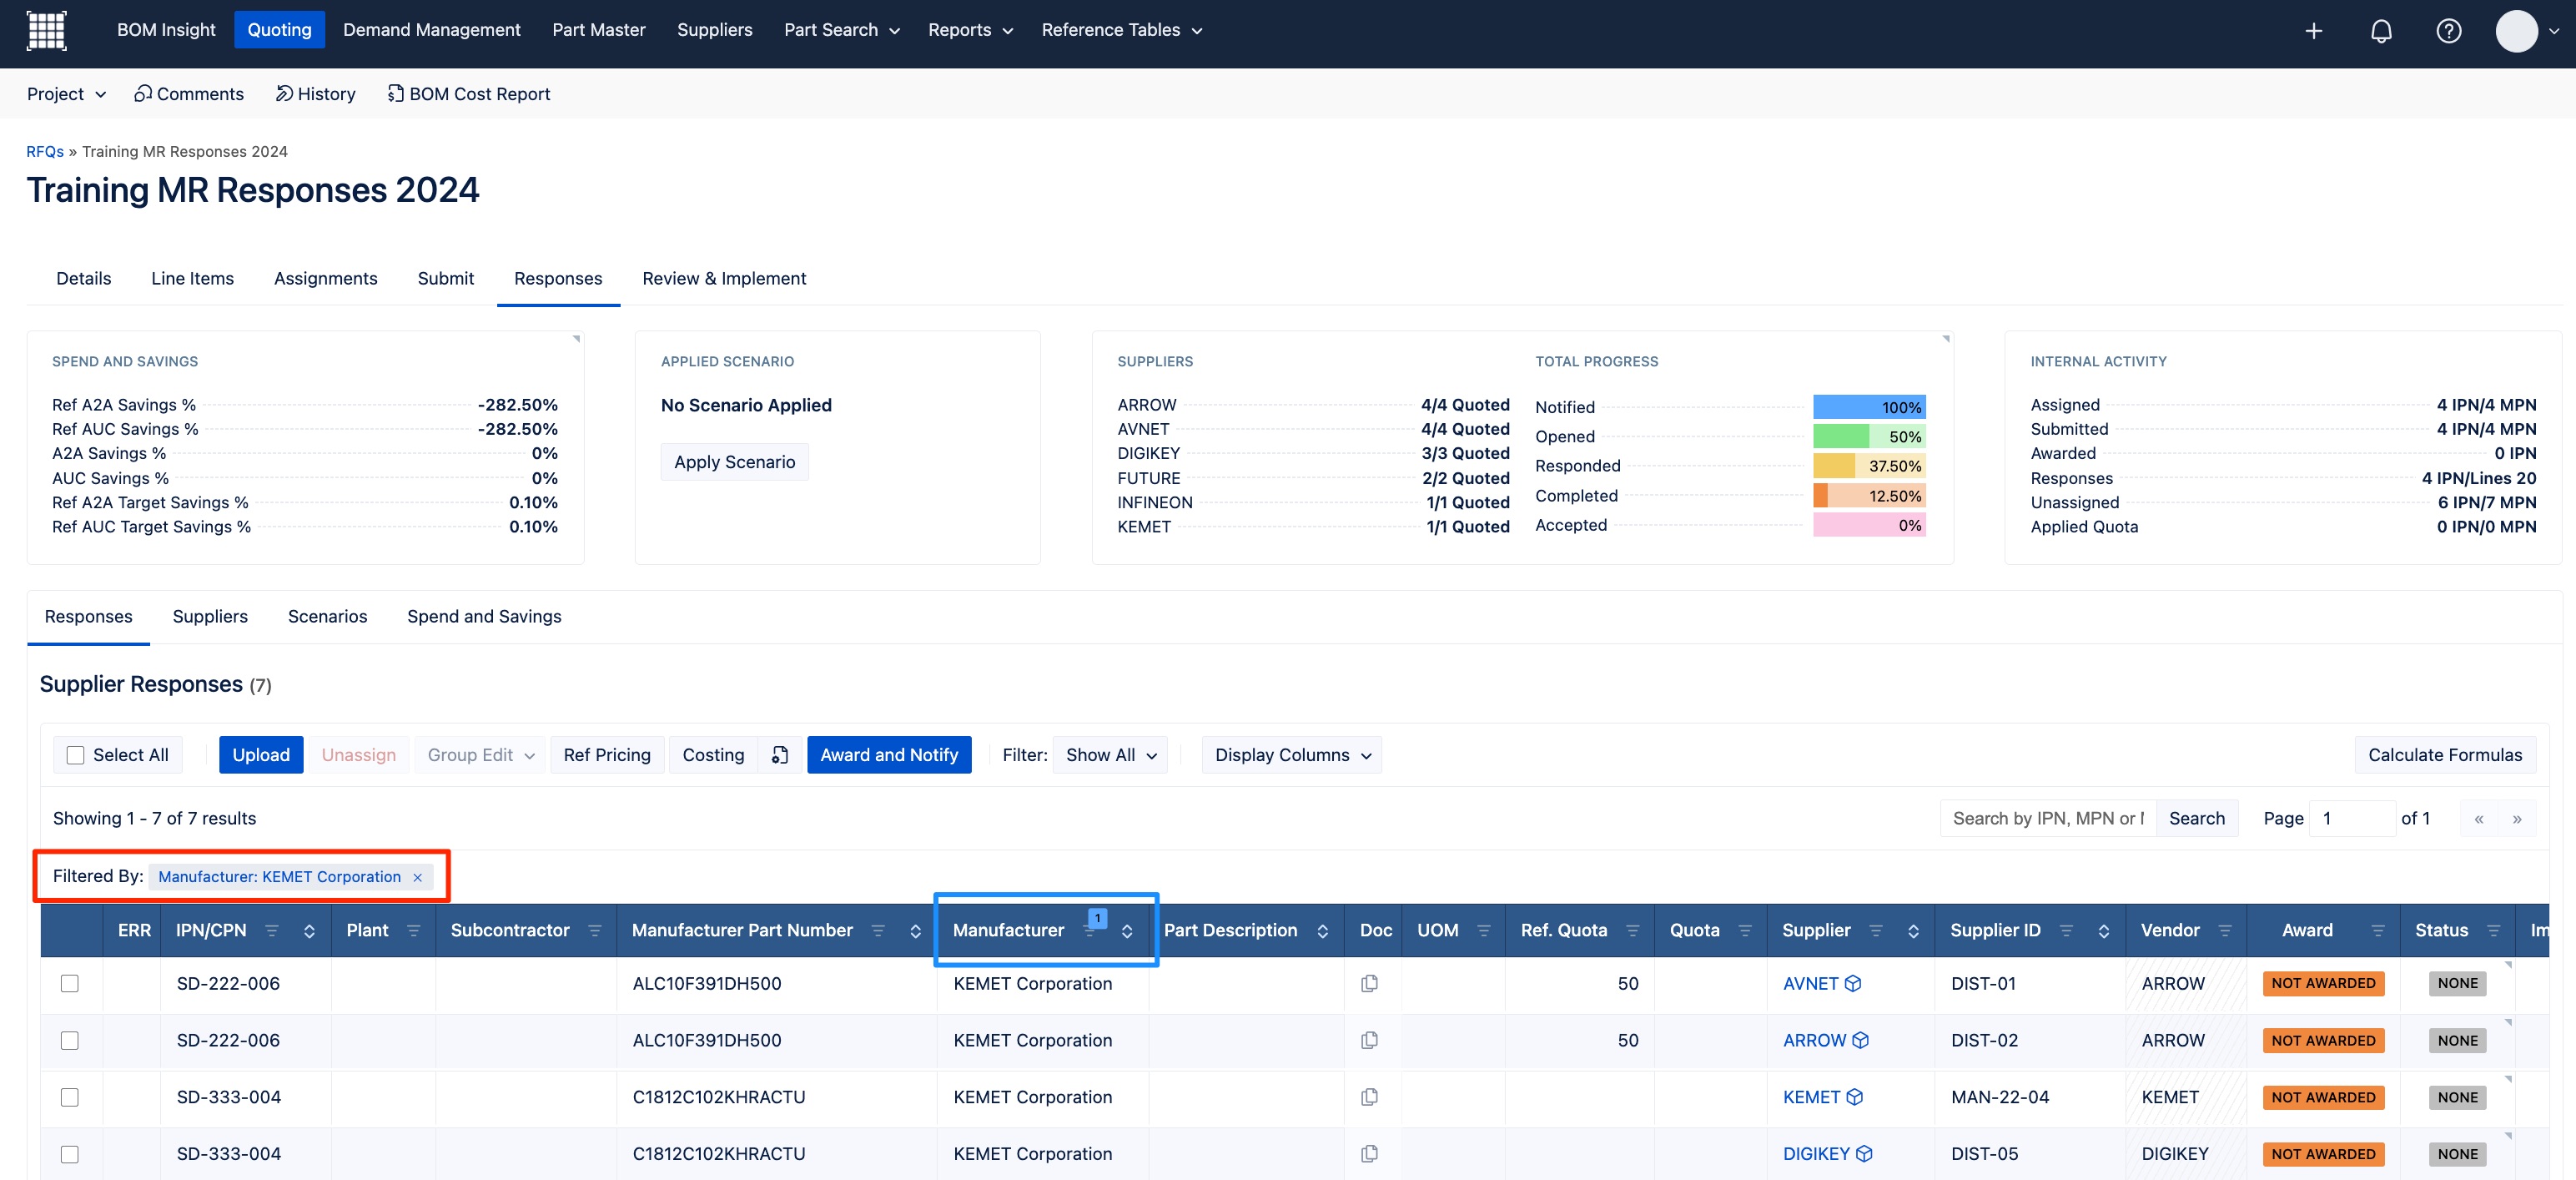Open filter icon for IPN/CPN column
Screen dimensions: 2576x1180
(x=271, y=930)
